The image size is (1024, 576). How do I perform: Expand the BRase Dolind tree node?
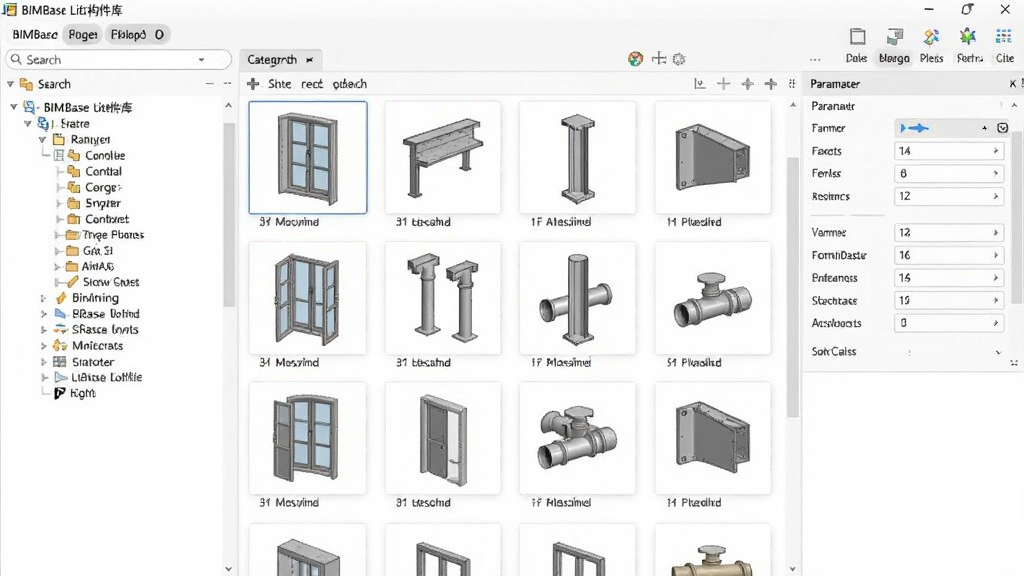pos(44,313)
